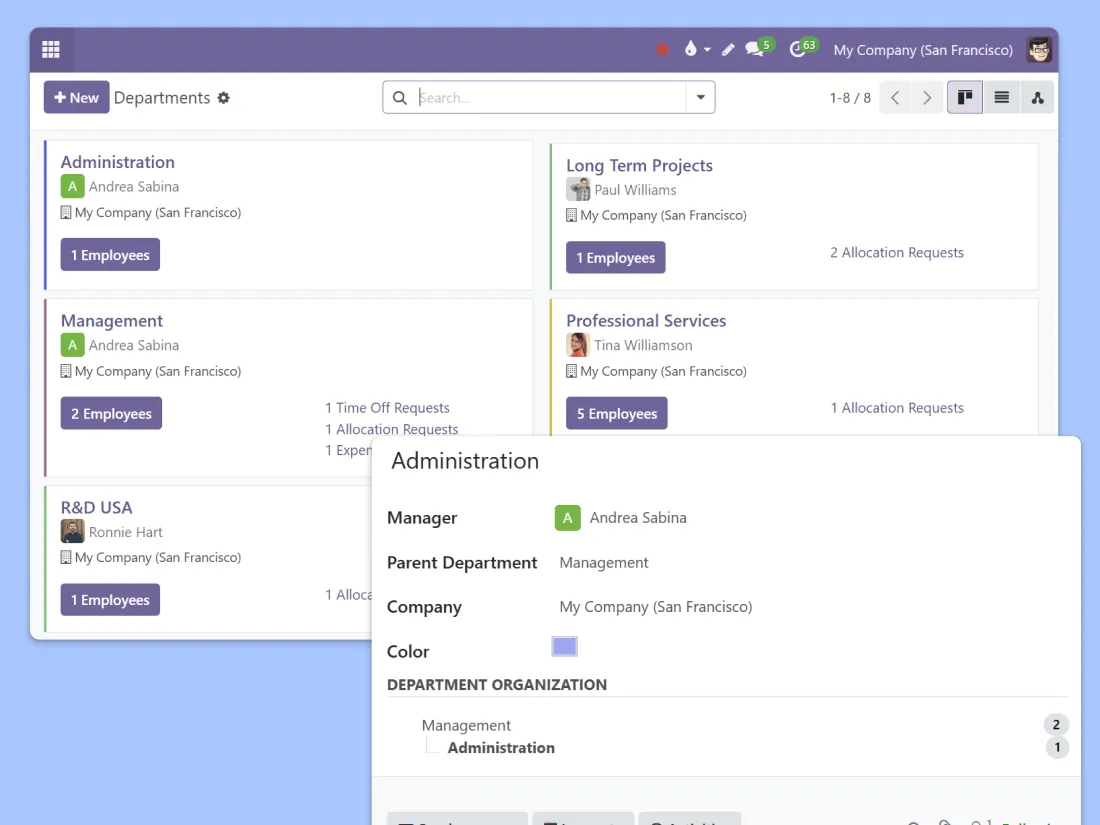The image size is (1100, 825).
Task: Switch to List view
Action: coord(1001,98)
